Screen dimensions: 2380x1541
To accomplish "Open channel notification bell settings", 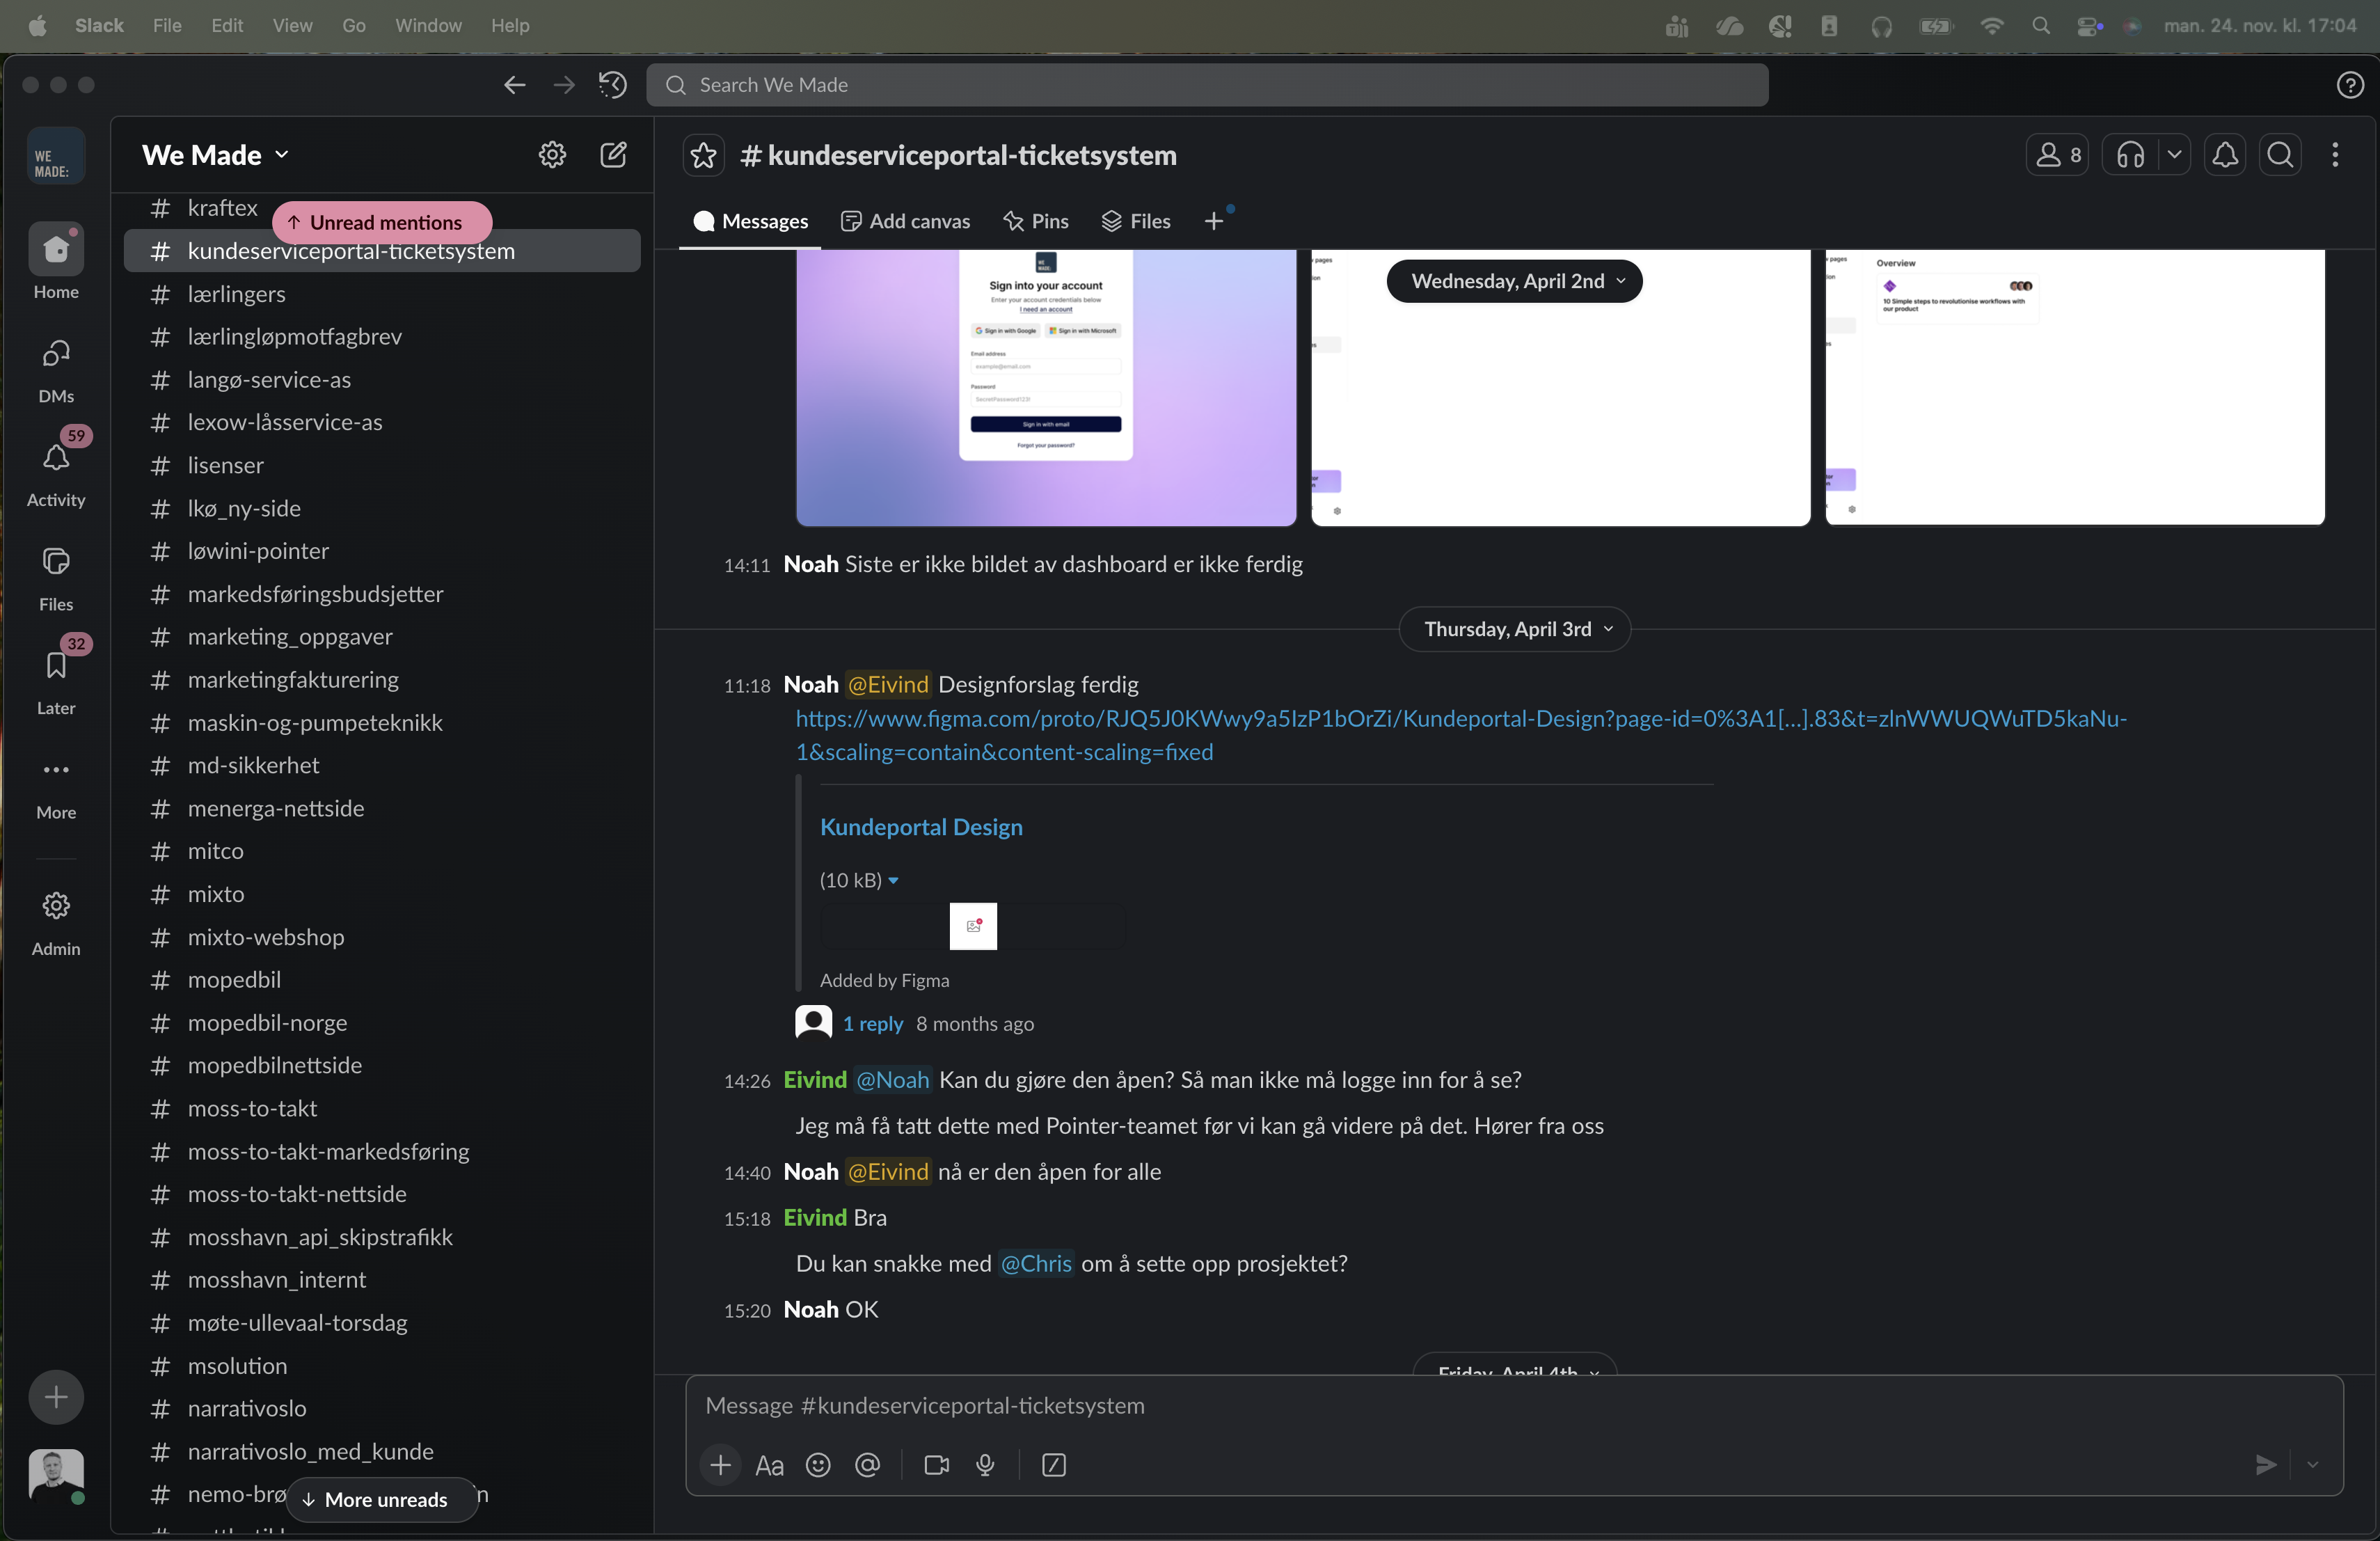I will pyautogui.click(x=2224, y=155).
